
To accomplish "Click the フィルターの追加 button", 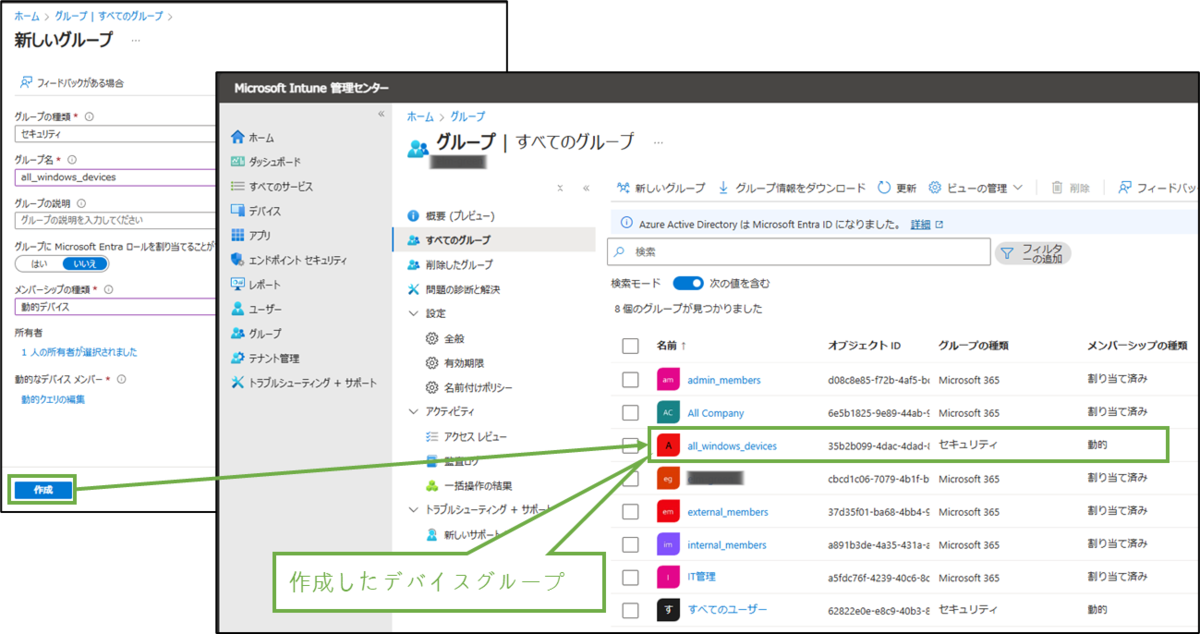I will (1034, 253).
